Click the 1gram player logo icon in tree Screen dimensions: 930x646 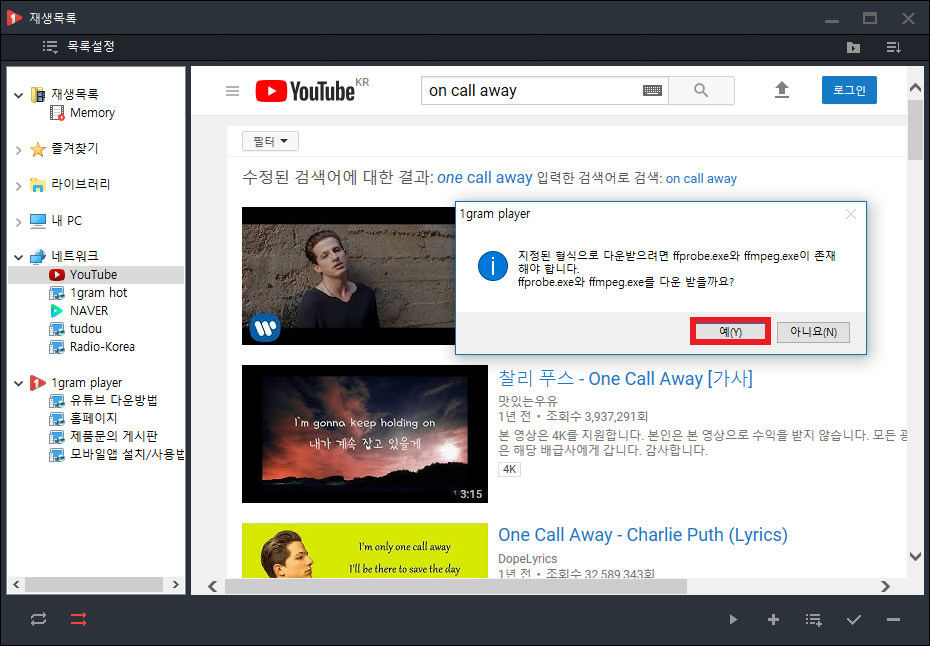(x=37, y=383)
